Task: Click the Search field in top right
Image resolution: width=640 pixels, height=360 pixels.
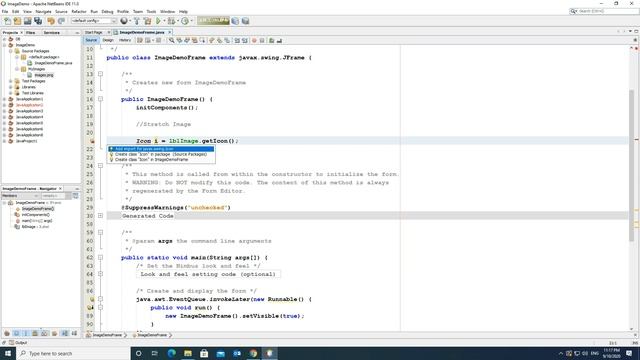Action: [604, 11]
